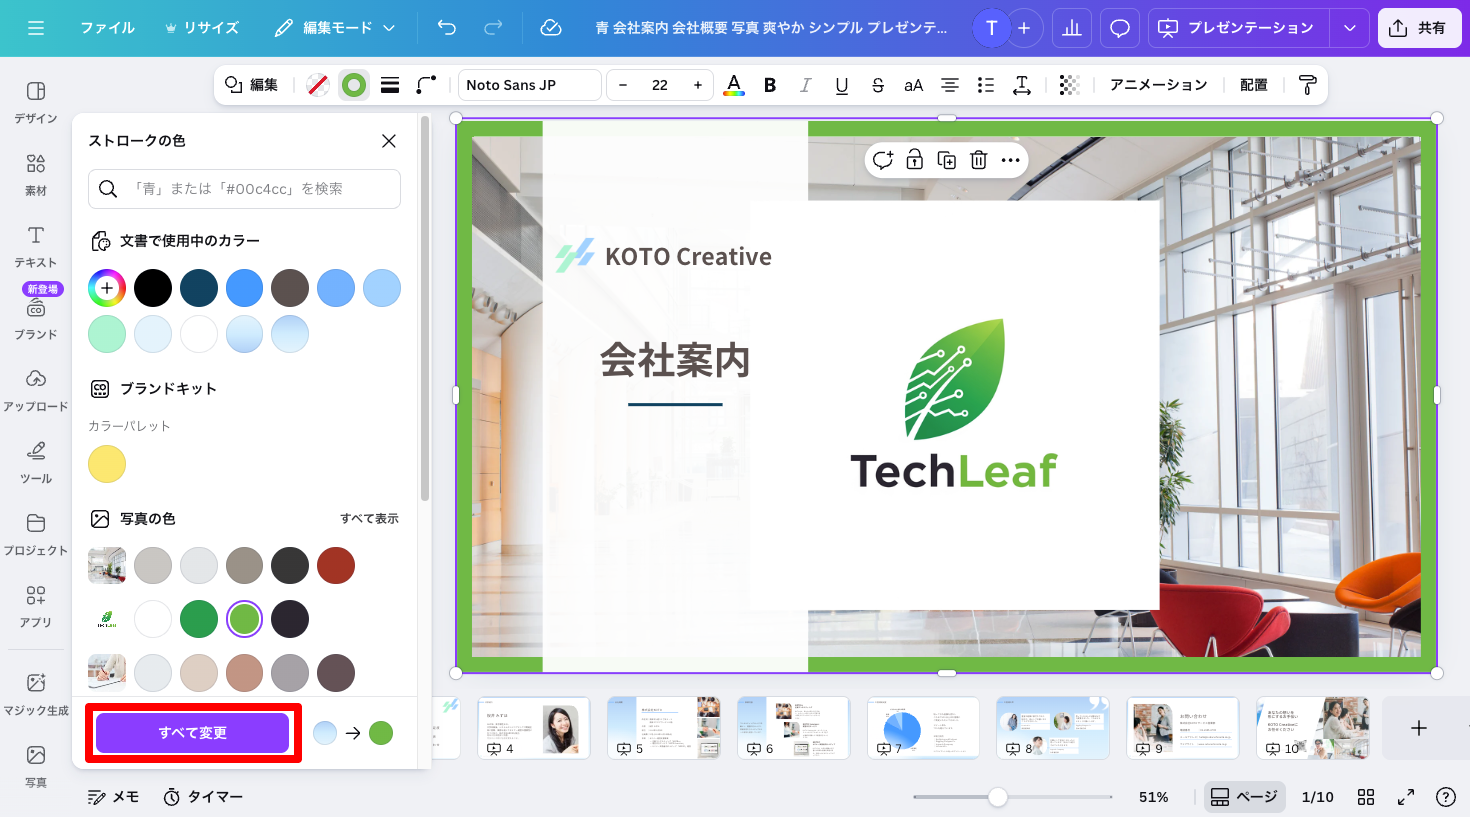Delete element using the trash icon

pos(979,160)
